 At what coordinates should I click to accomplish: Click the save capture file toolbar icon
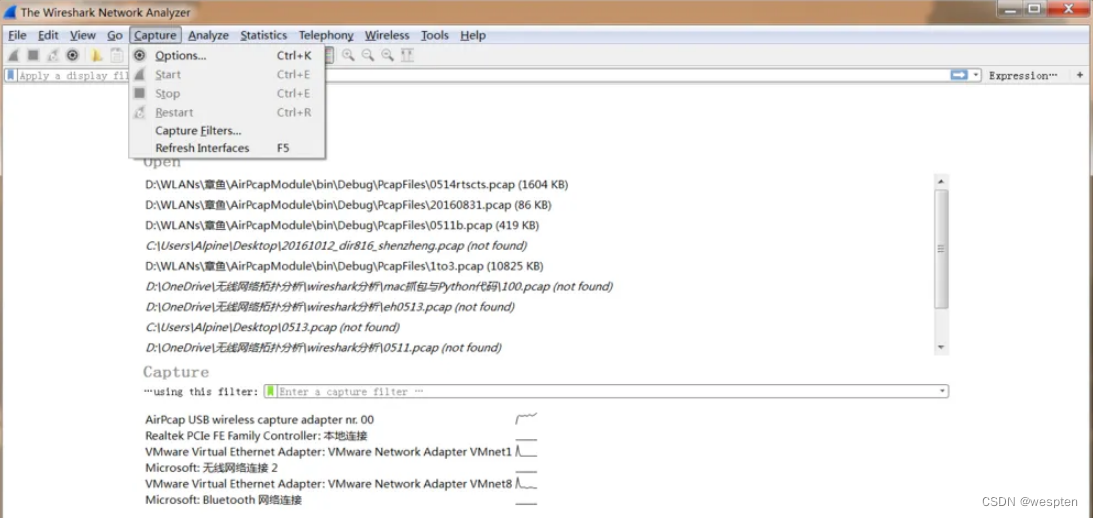(116, 55)
